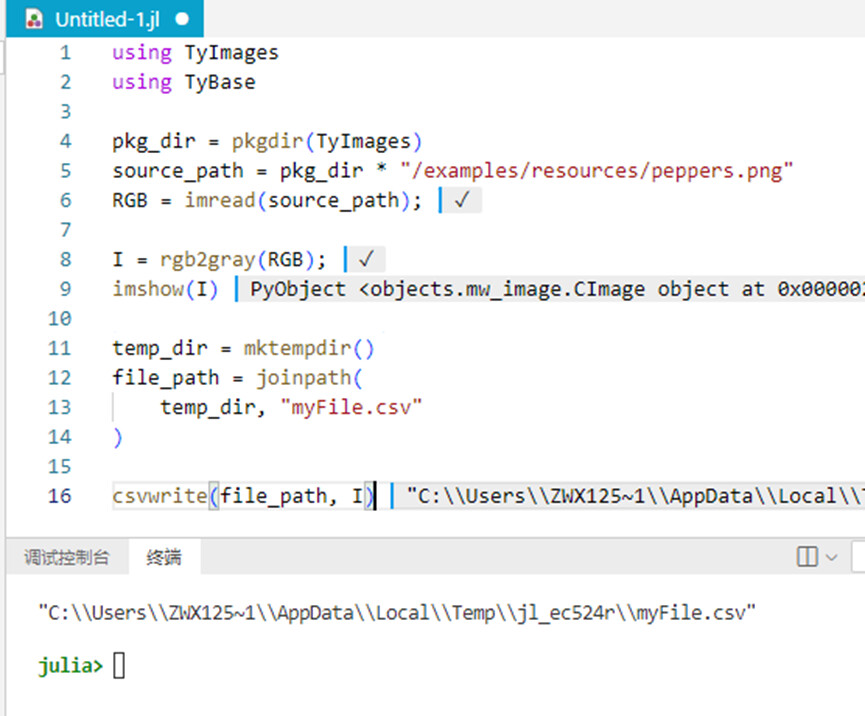Click the checkmark result on line 8
The width and height of the screenshot is (865, 716).
[366, 259]
